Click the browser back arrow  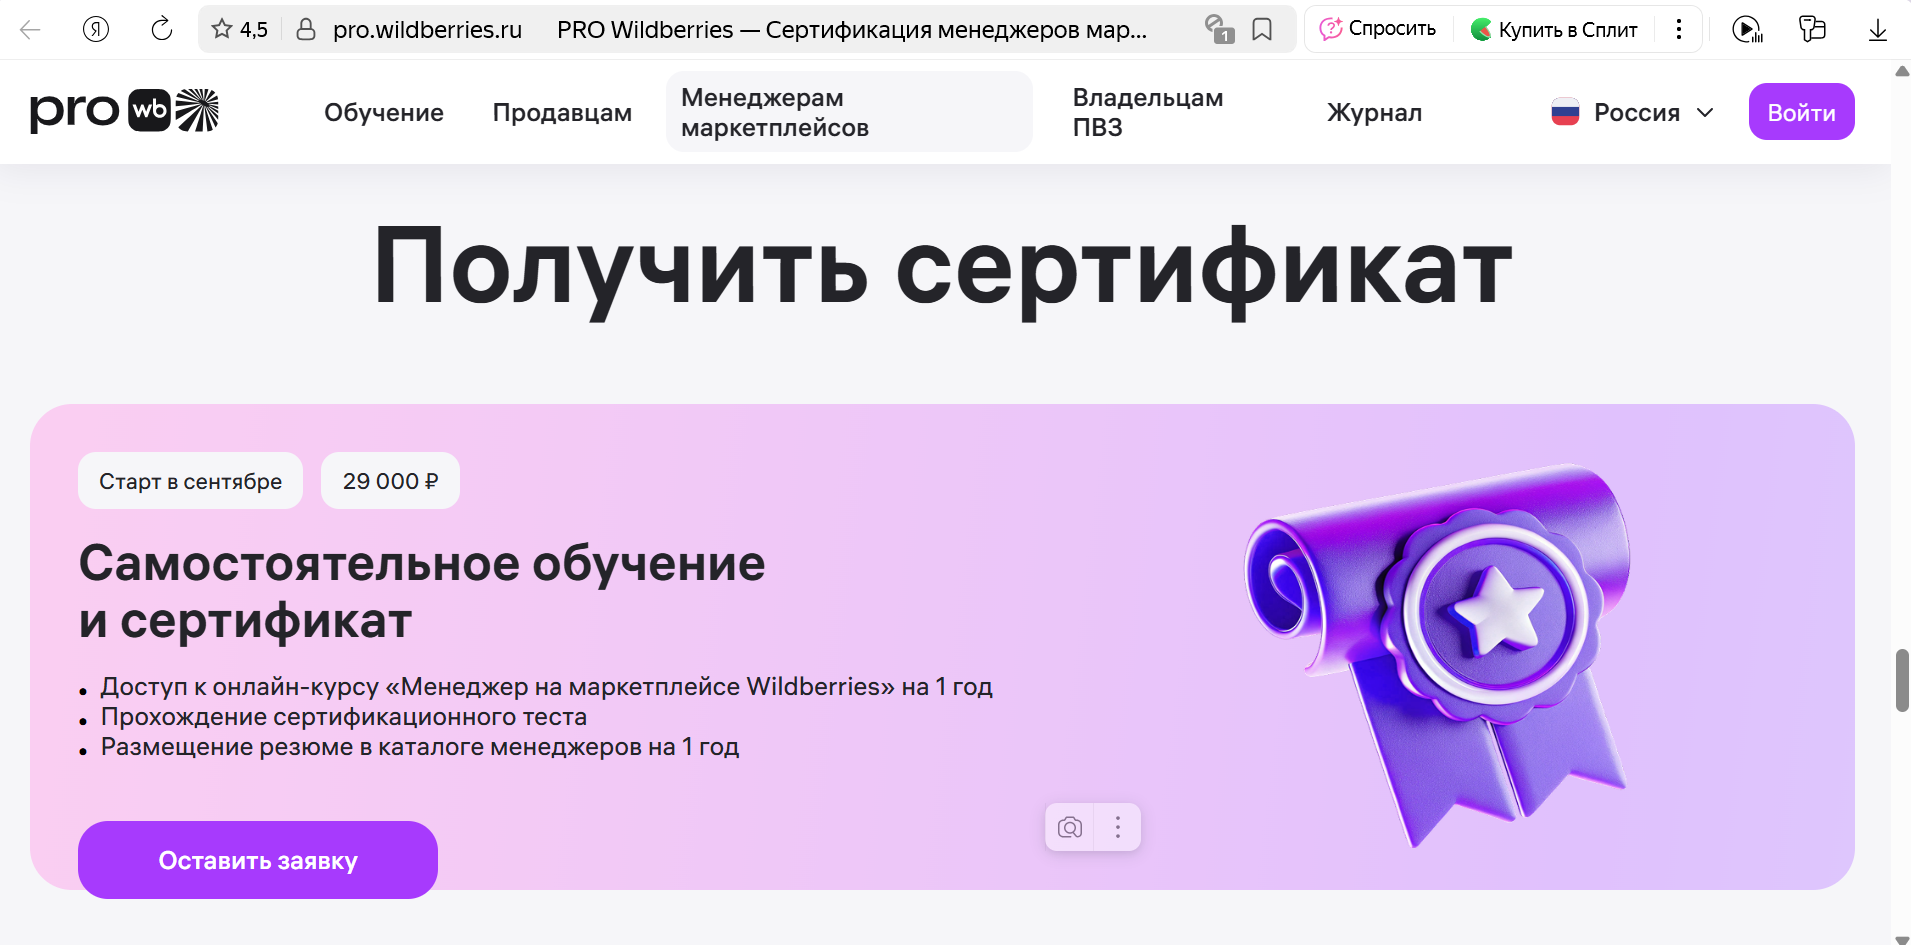(x=30, y=30)
